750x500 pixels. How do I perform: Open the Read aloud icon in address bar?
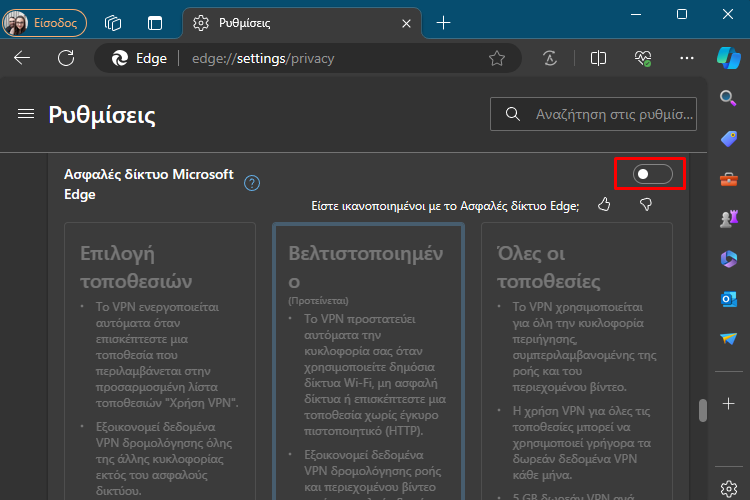[x=550, y=58]
